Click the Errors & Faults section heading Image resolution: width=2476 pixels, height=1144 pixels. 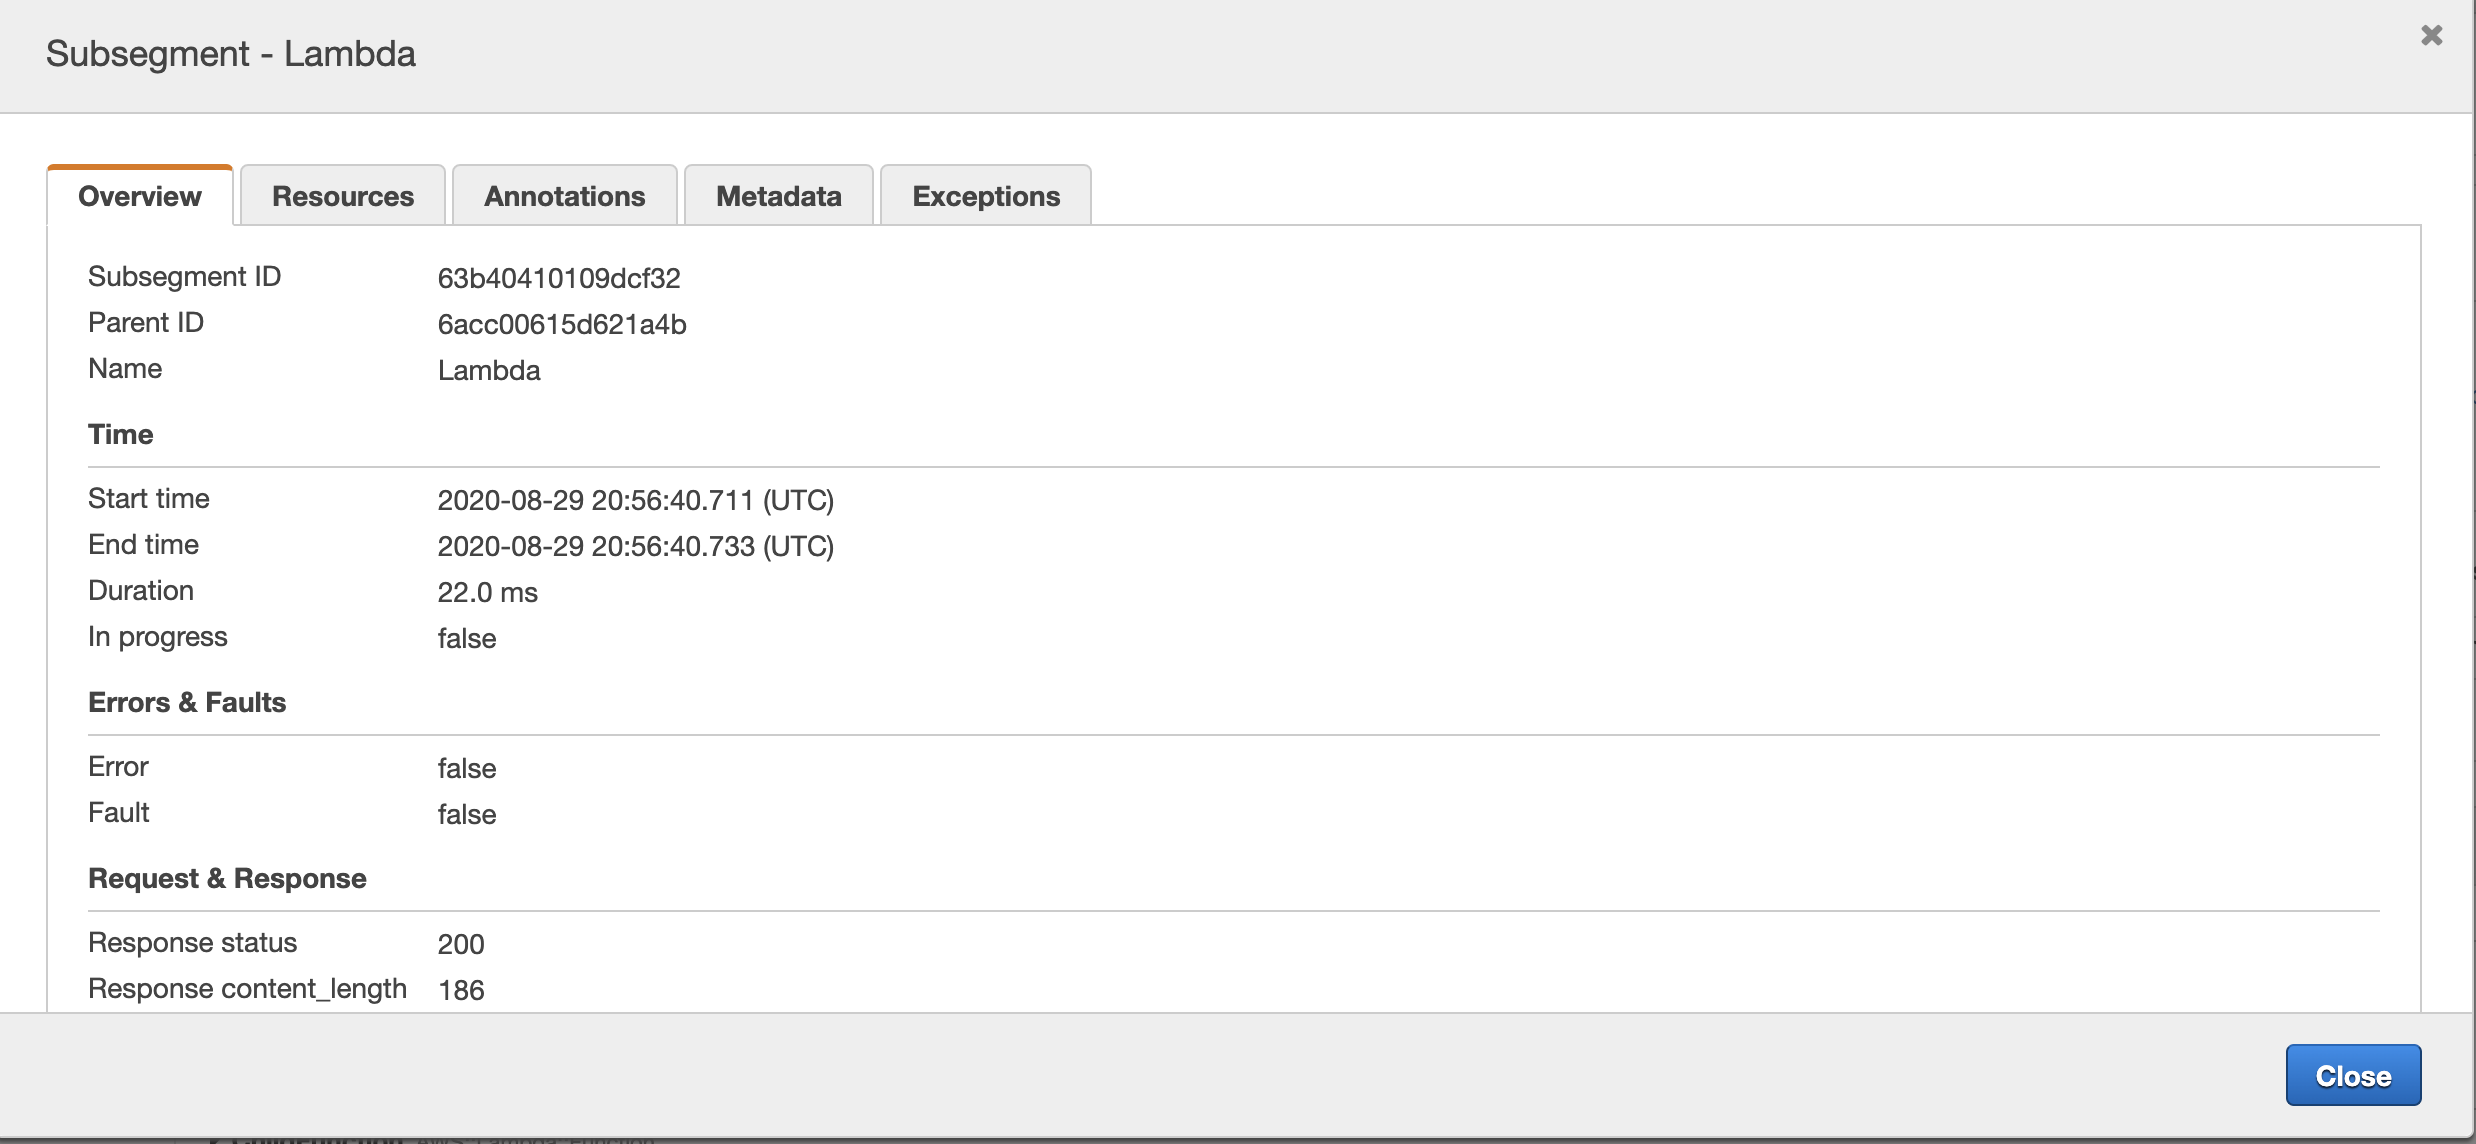(x=187, y=702)
